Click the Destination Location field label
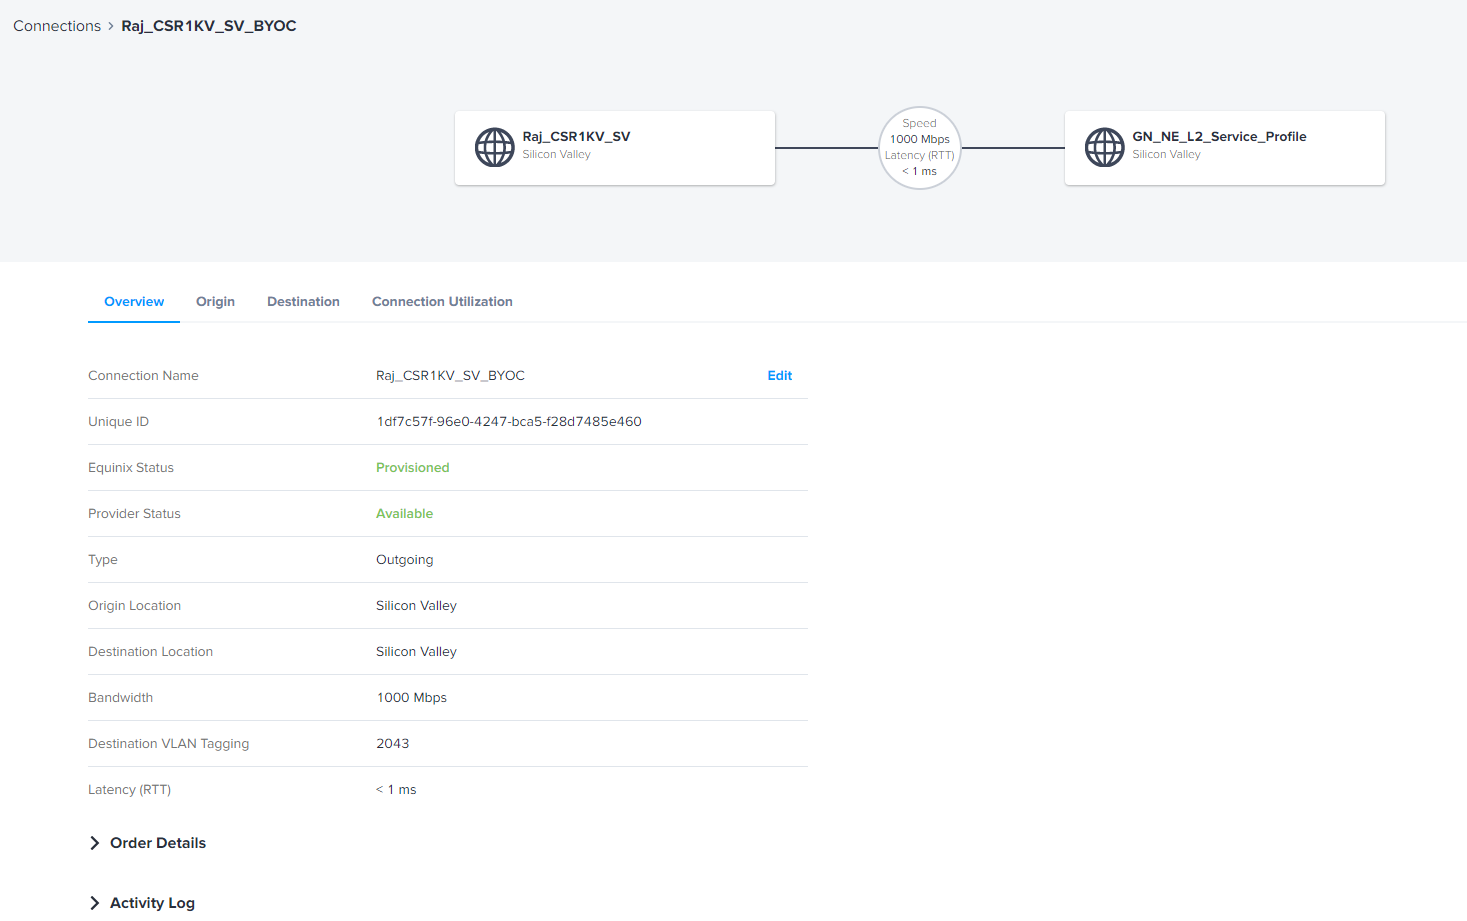 point(150,652)
